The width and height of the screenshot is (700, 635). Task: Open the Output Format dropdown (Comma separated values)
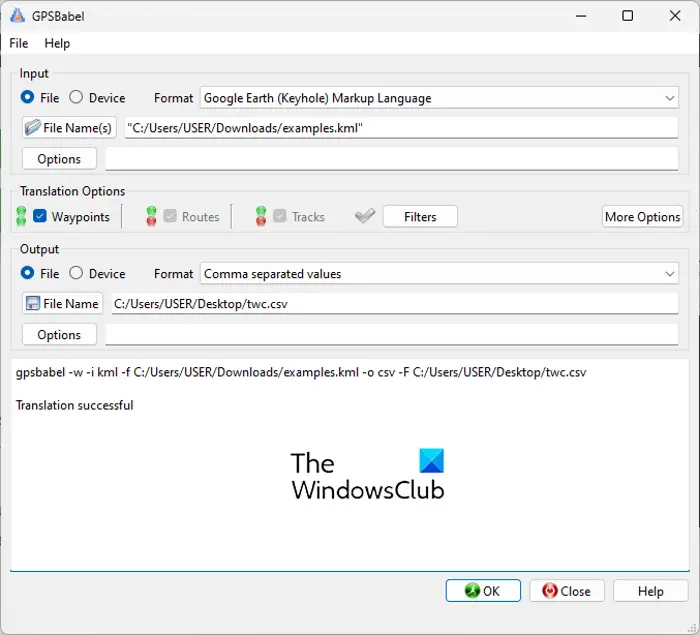point(439,274)
